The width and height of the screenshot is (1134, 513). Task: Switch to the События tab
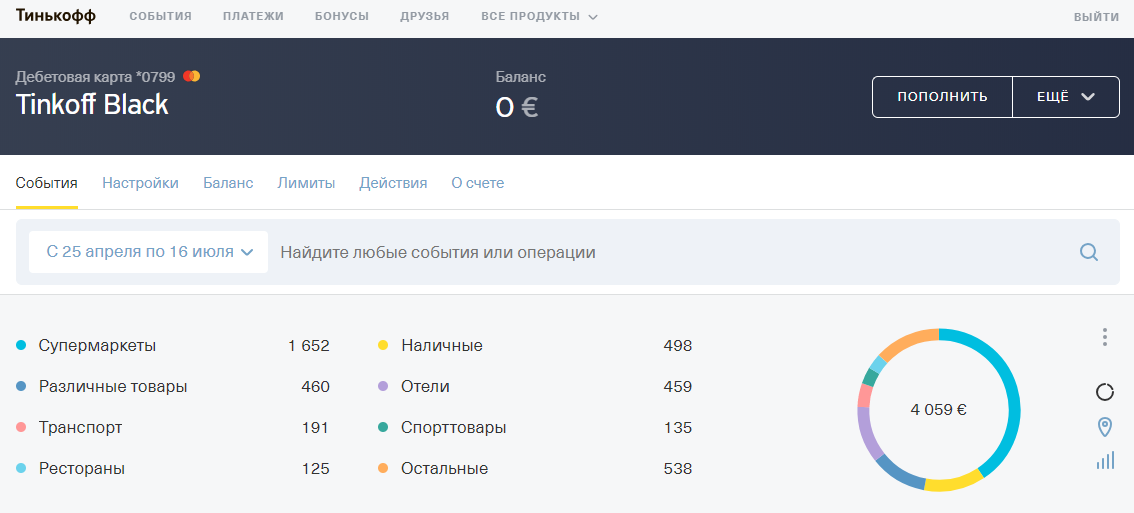pyautogui.click(x=47, y=184)
